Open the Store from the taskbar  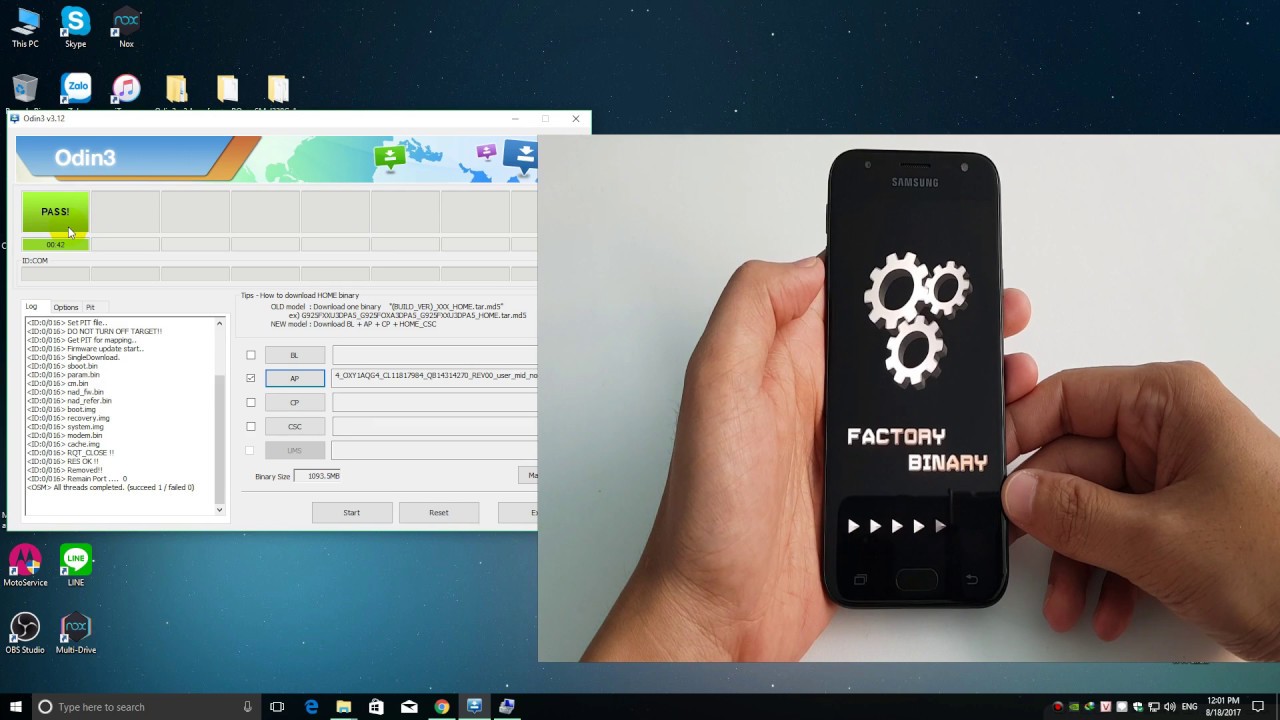click(x=376, y=707)
